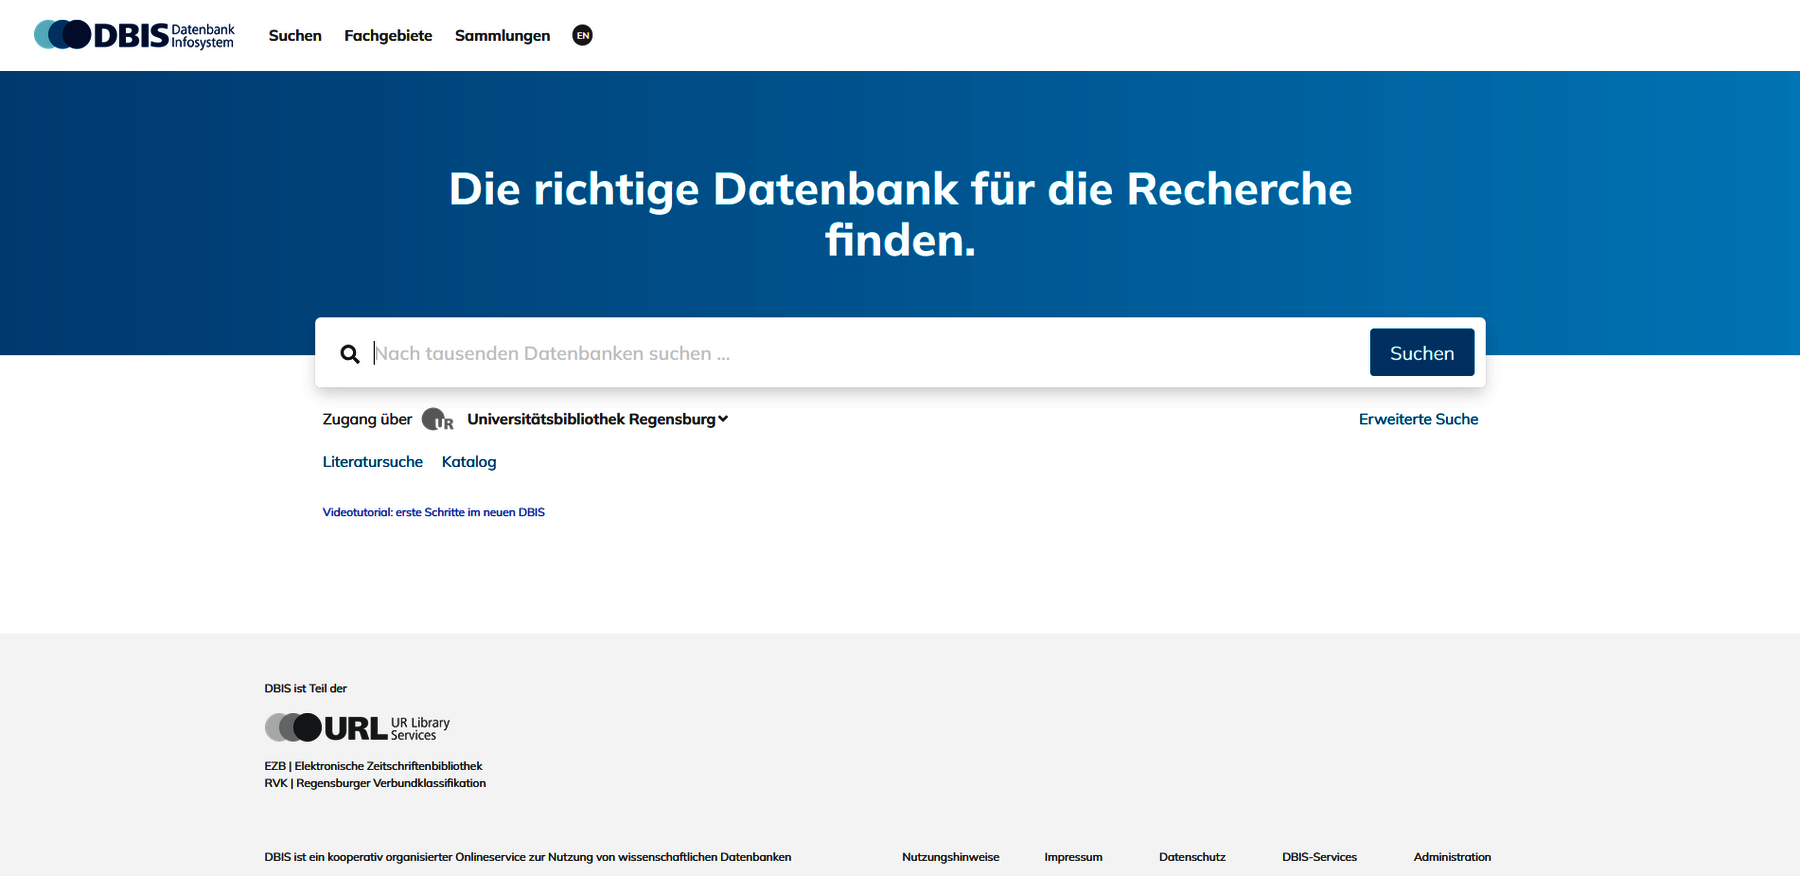Image resolution: width=1800 pixels, height=876 pixels.
Task: Open the Videotutorial erste Schritte link
Action: [433, 512]
